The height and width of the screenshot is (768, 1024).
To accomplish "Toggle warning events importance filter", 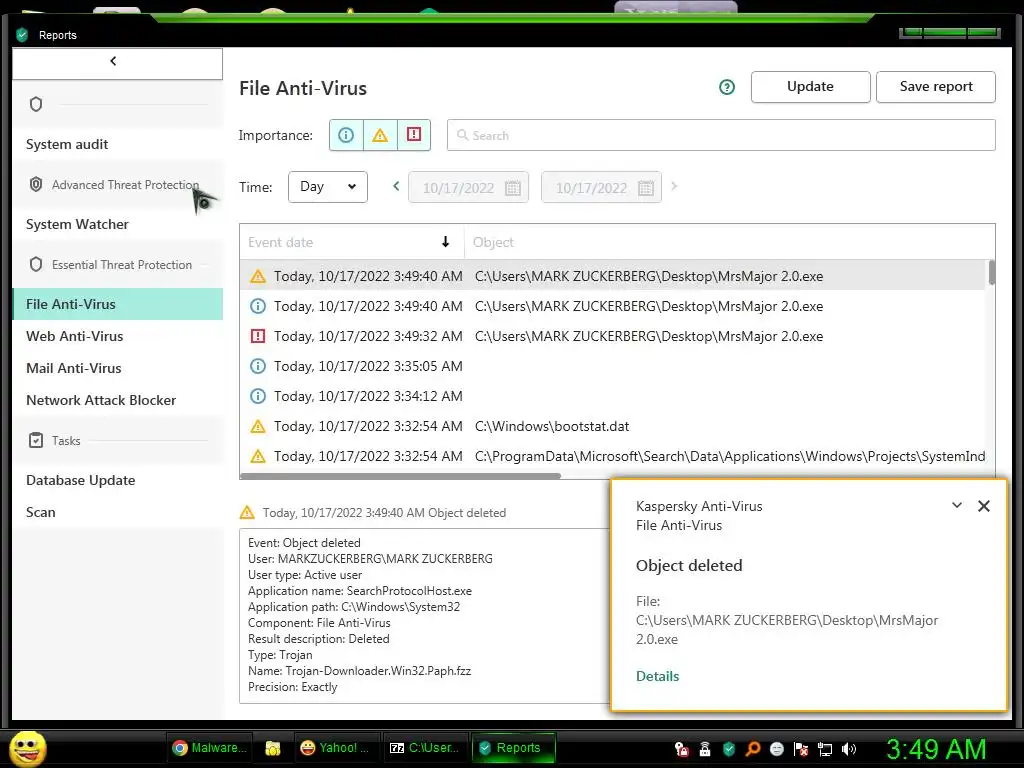I will (380, 135).
